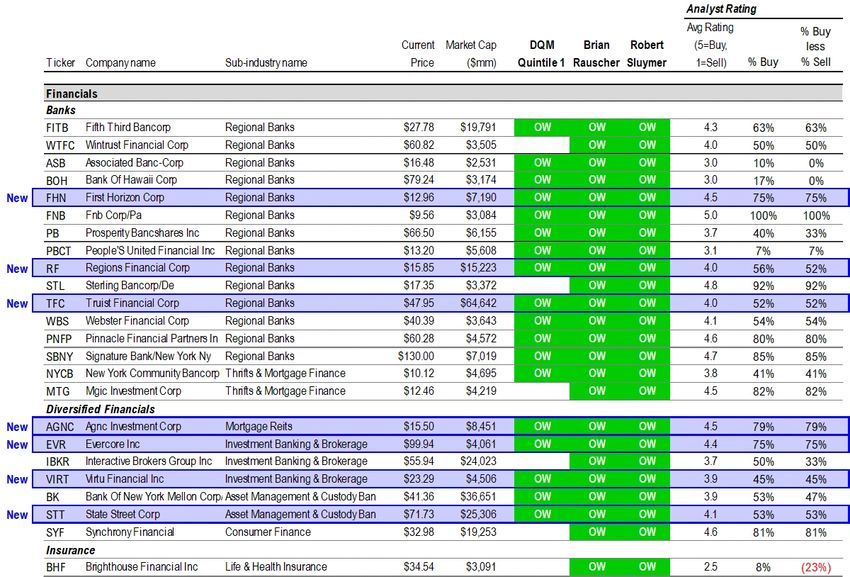Click Synchrony Financial company name

point(130,532)
